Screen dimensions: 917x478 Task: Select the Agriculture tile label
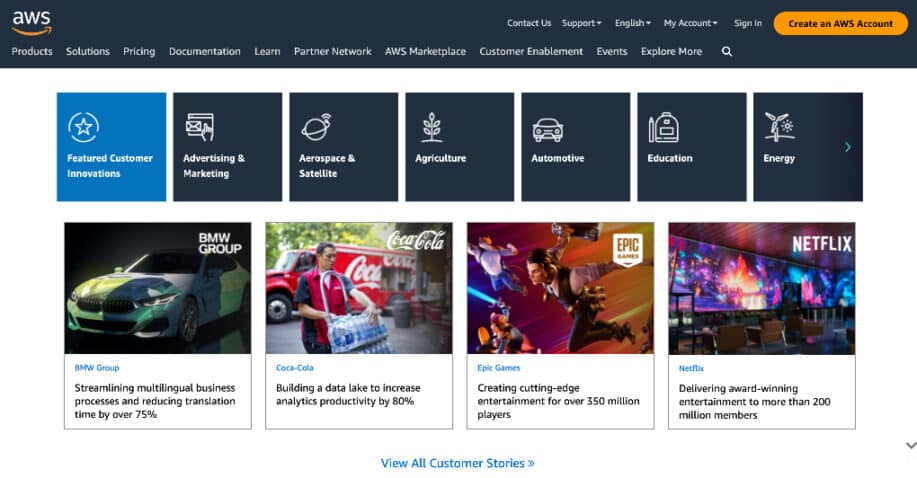pyautogui.click(x=440, y=159)
